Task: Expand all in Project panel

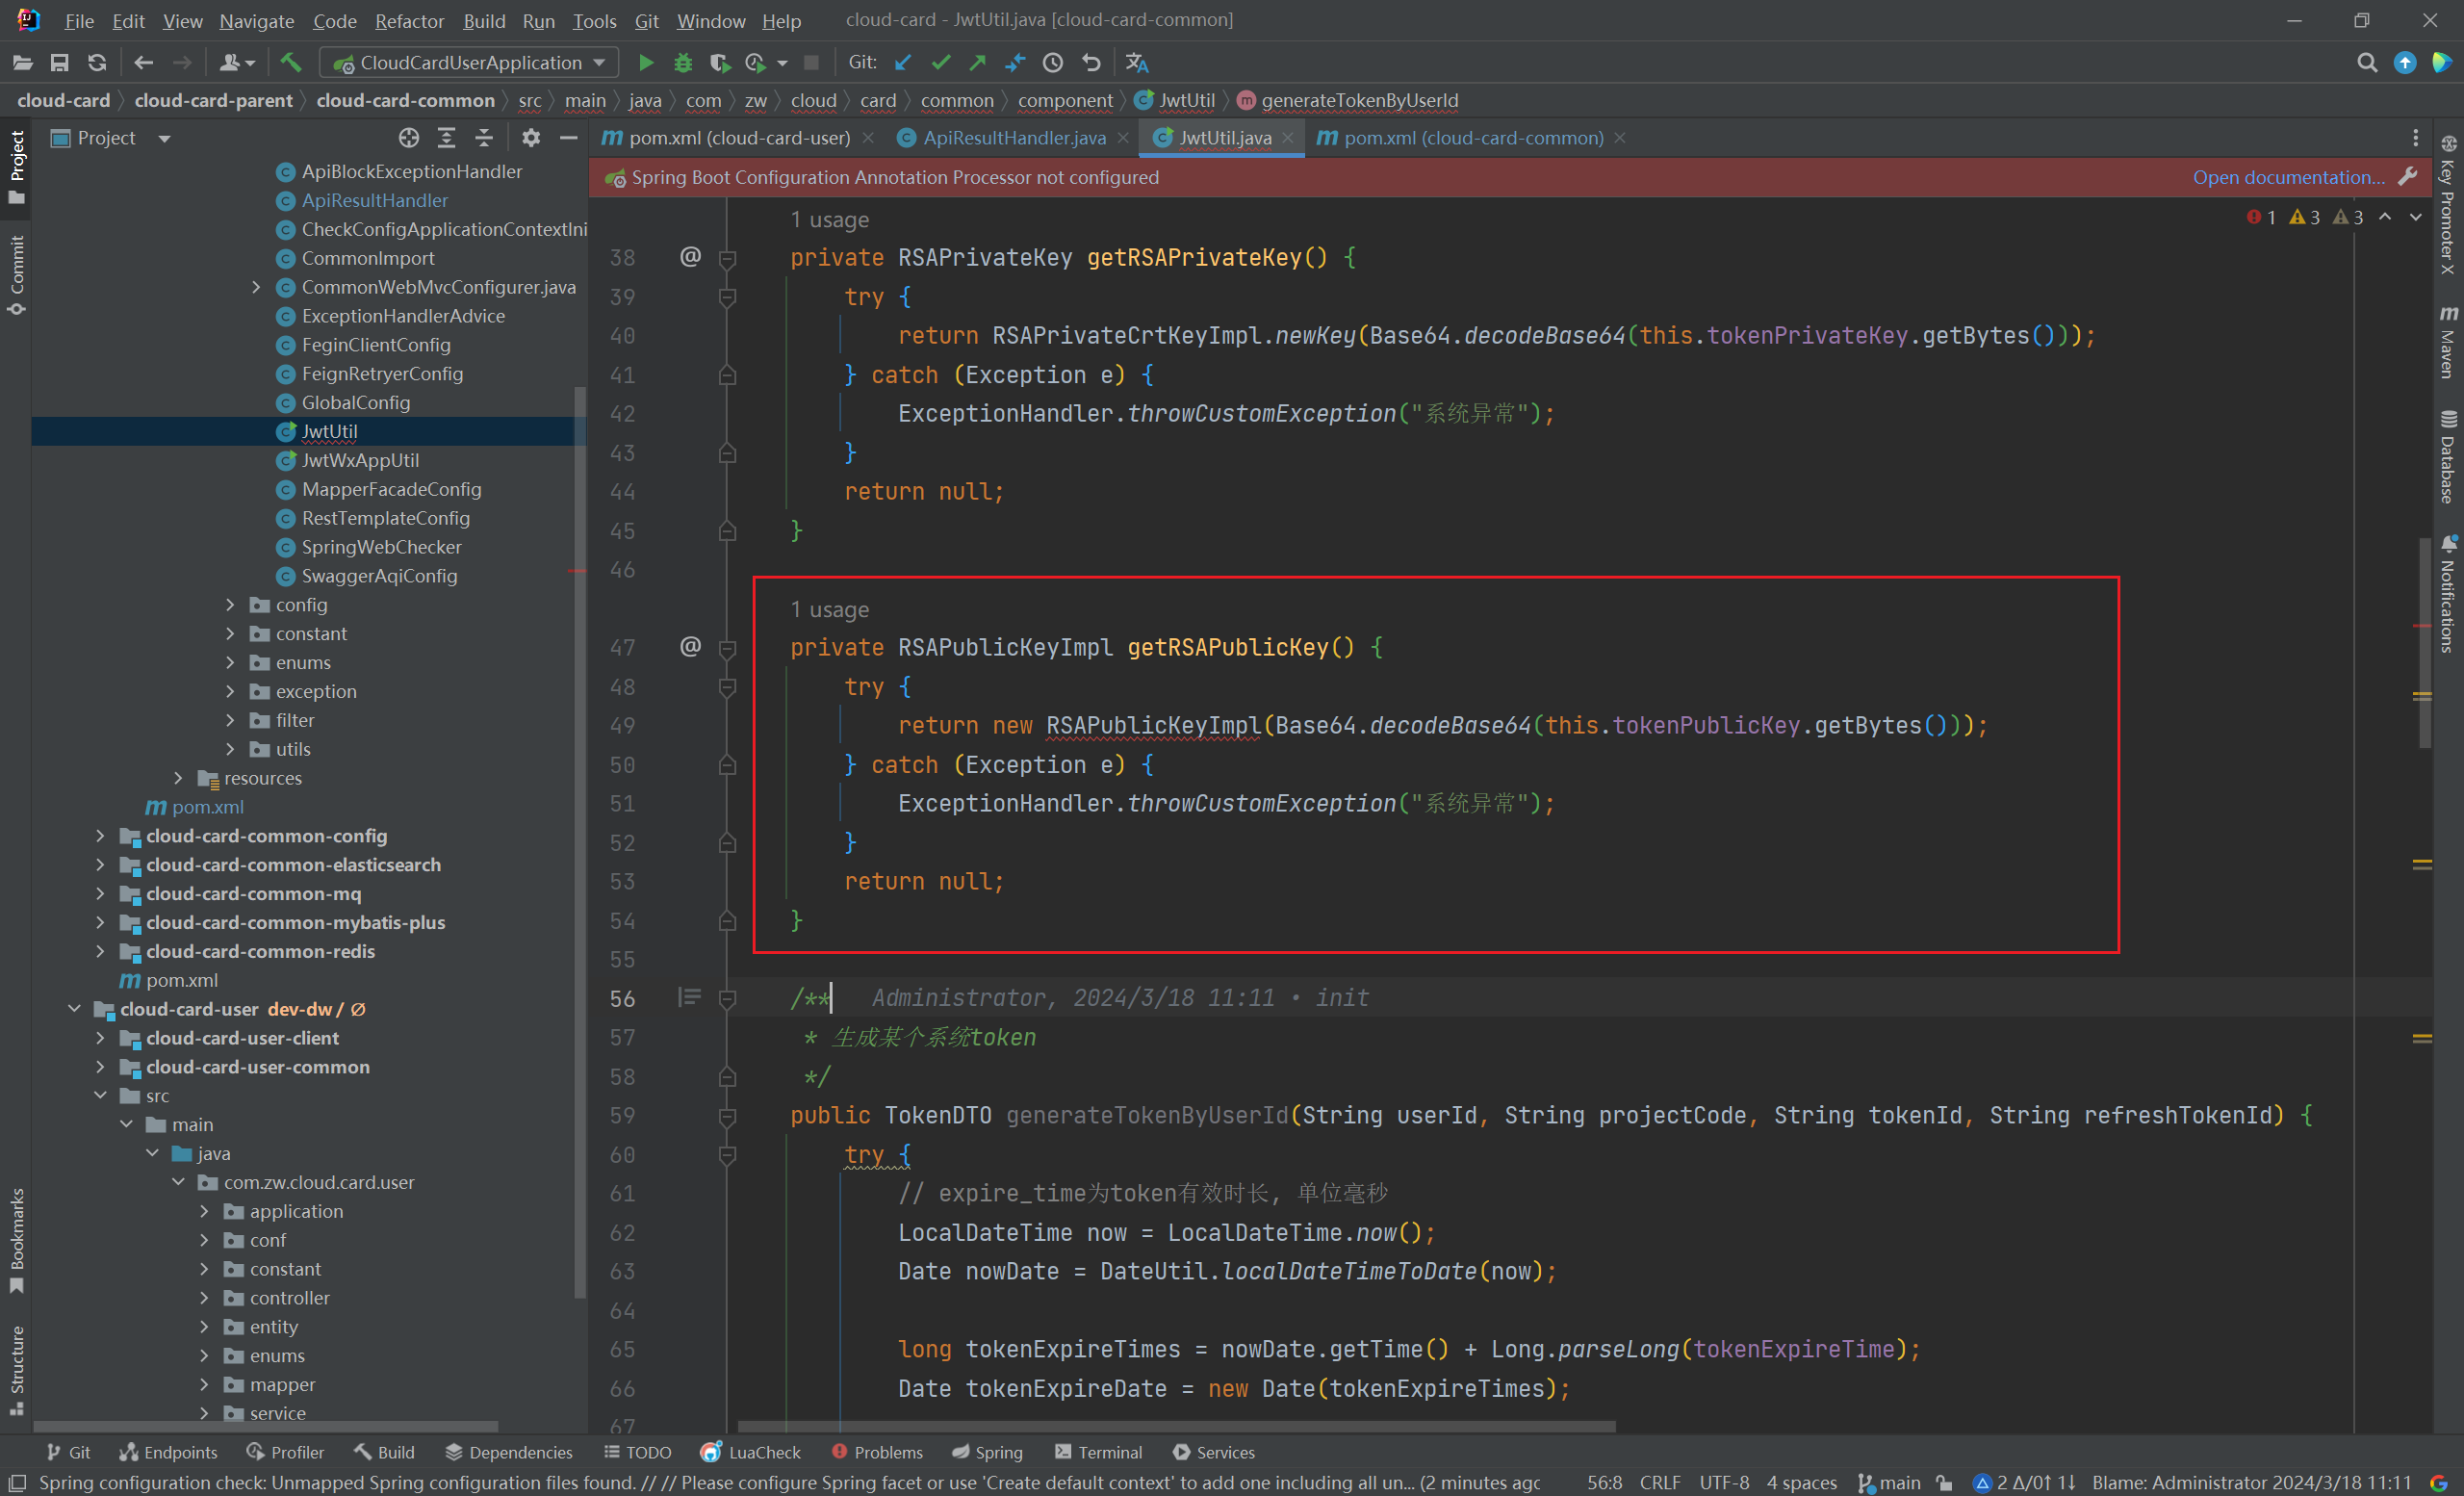Action: coord(447,138)
